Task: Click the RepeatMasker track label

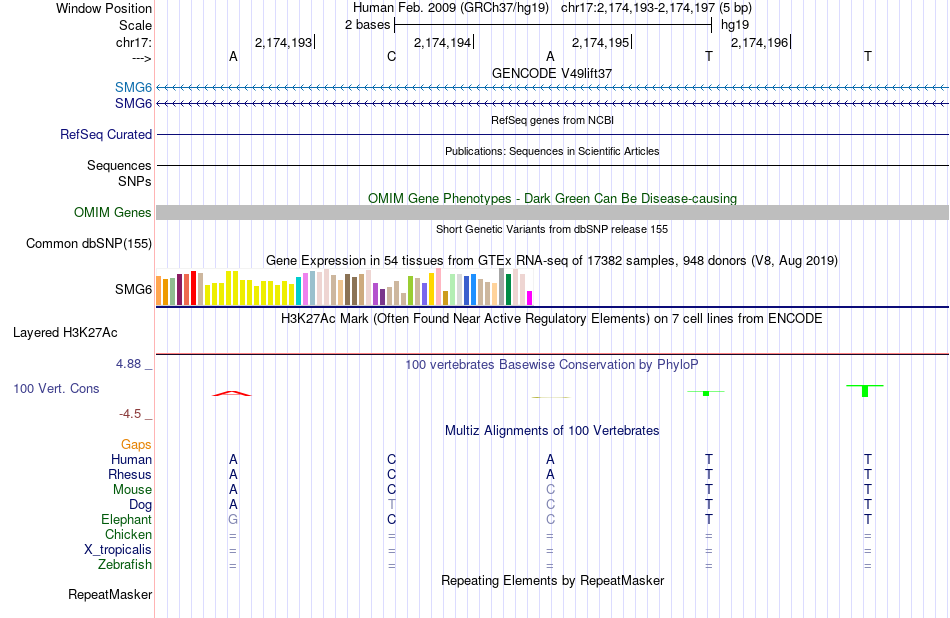Action: tap(110, 594)
